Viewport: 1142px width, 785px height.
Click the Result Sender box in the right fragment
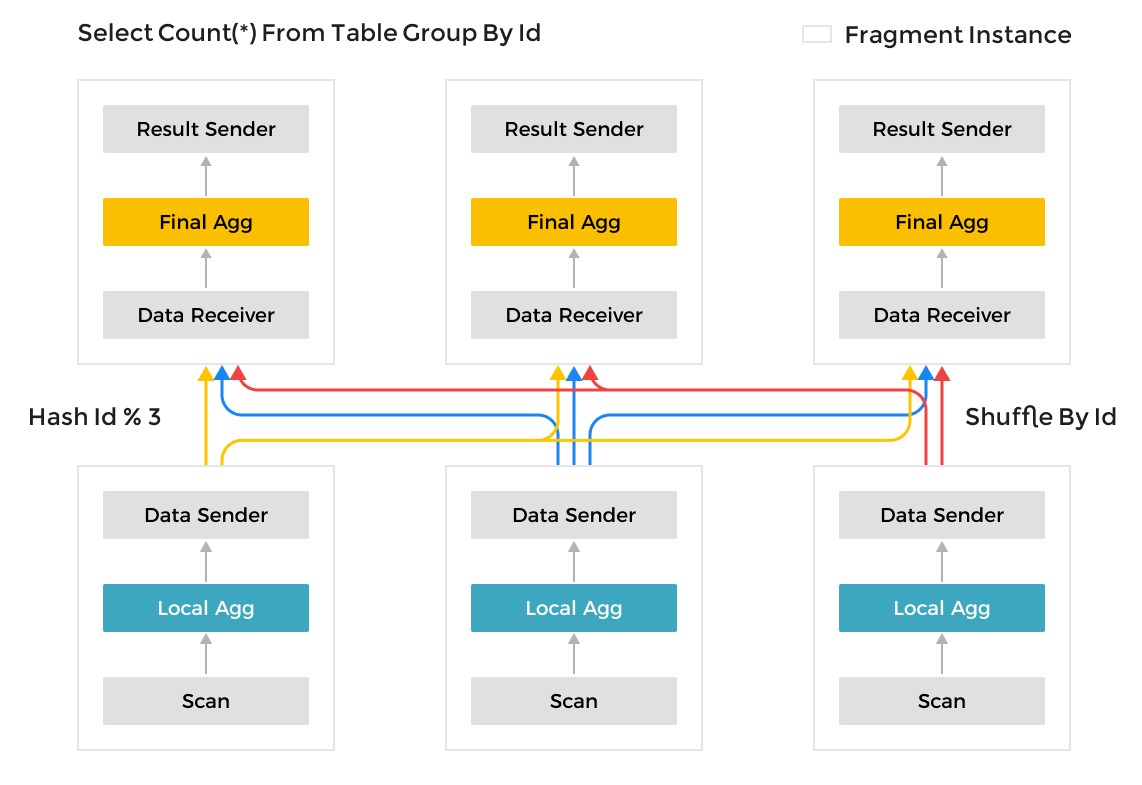pos(942,129)
